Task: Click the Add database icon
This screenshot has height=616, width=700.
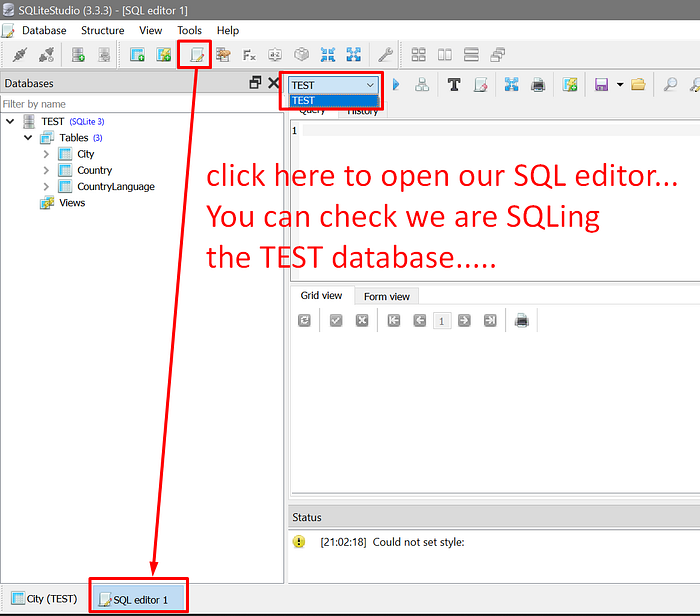Action: 78,55
